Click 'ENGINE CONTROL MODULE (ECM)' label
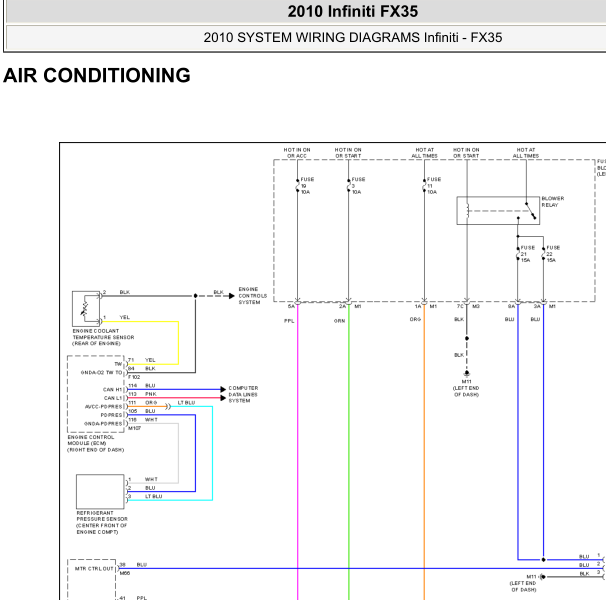This screenshot has width=606, height=600. click(x=95, y=443)
